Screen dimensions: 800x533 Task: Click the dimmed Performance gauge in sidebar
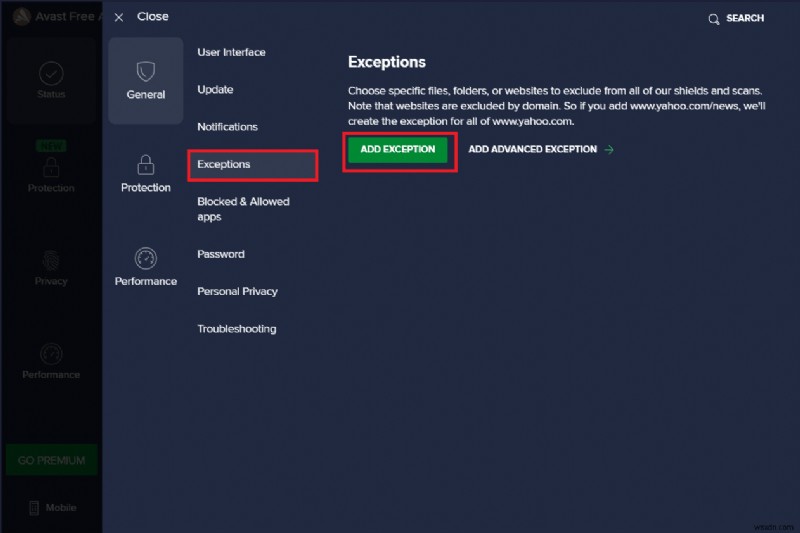[51, 354]
